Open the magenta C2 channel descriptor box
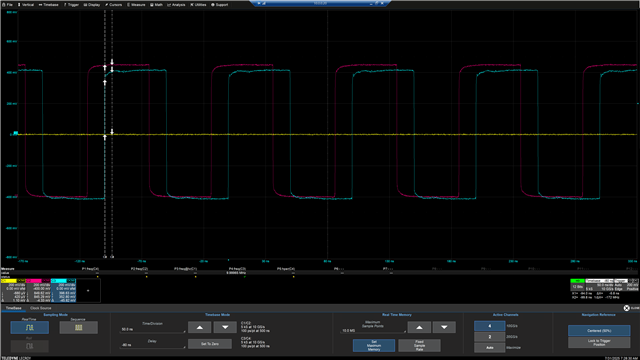This screenshot has height=360, width=640. click(x=38, y=290)
